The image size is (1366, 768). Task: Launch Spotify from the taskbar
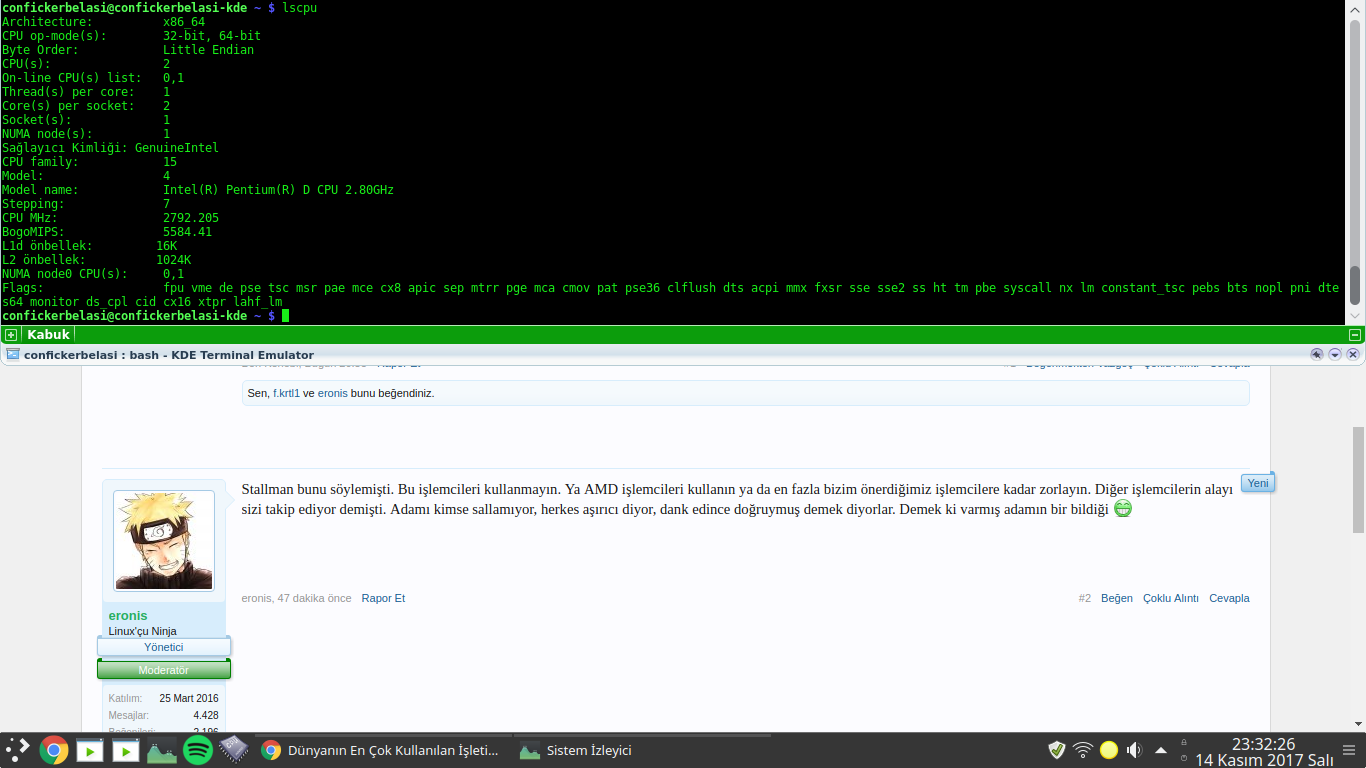[198, 750]
